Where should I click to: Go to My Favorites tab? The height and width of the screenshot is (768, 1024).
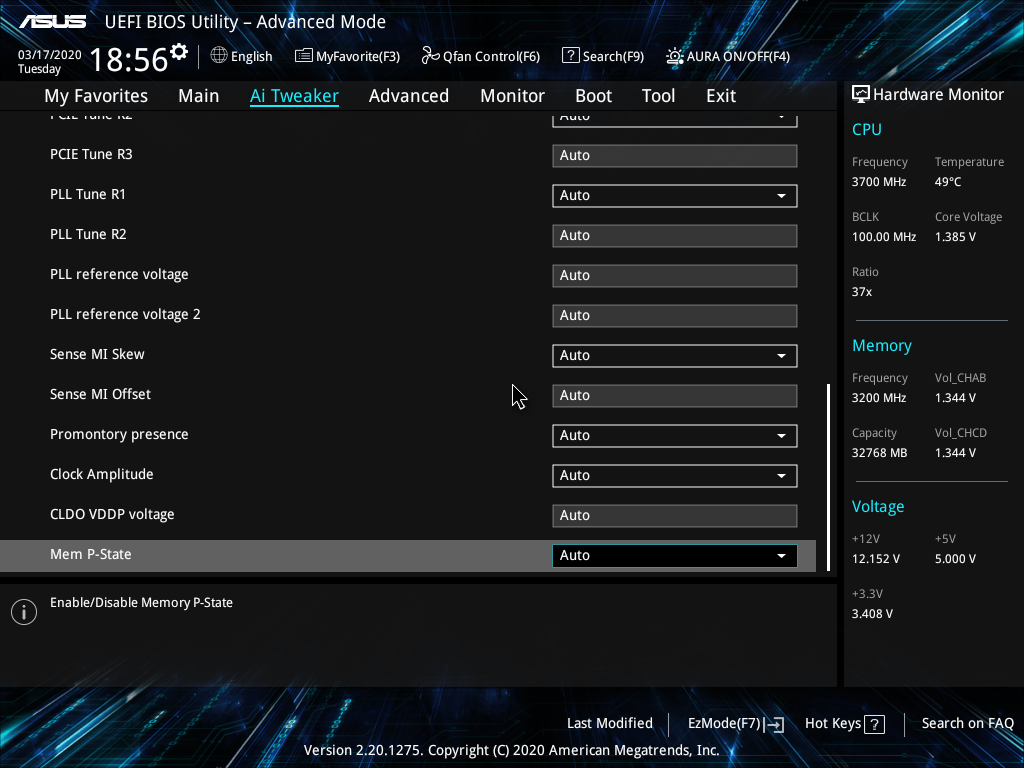coord(96,96)
